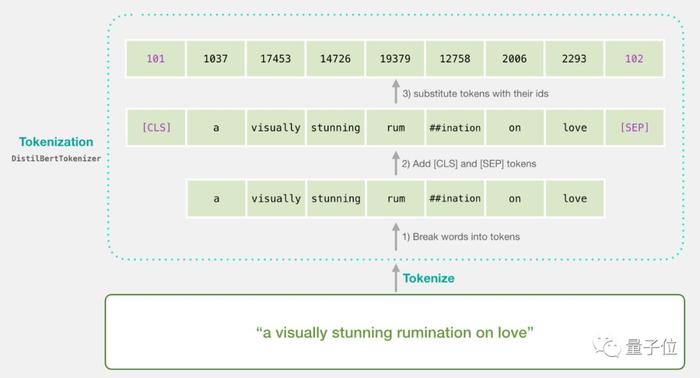Click the '3) substitute tokens with their ids' label

[475, 94]
